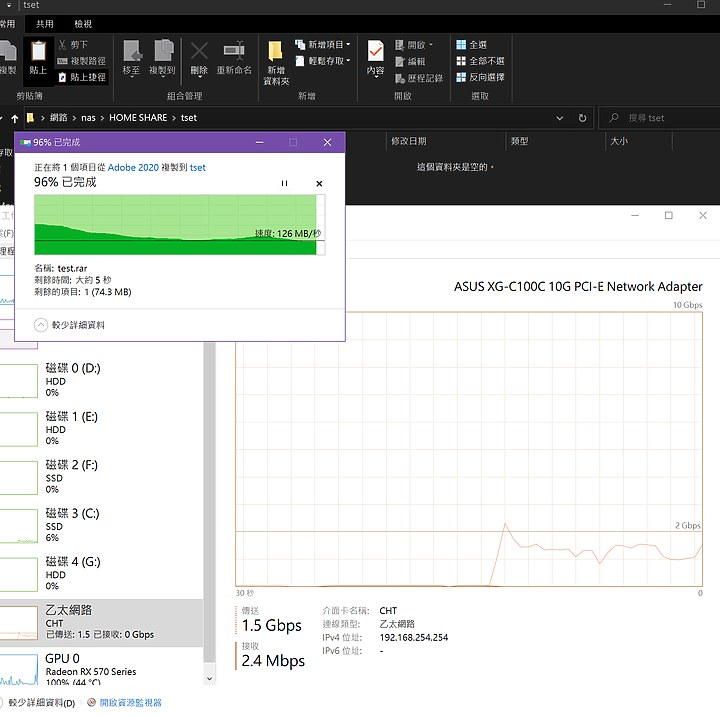
Task: Open the New item (新增項目) dropdown
Action: pos(323,45)
